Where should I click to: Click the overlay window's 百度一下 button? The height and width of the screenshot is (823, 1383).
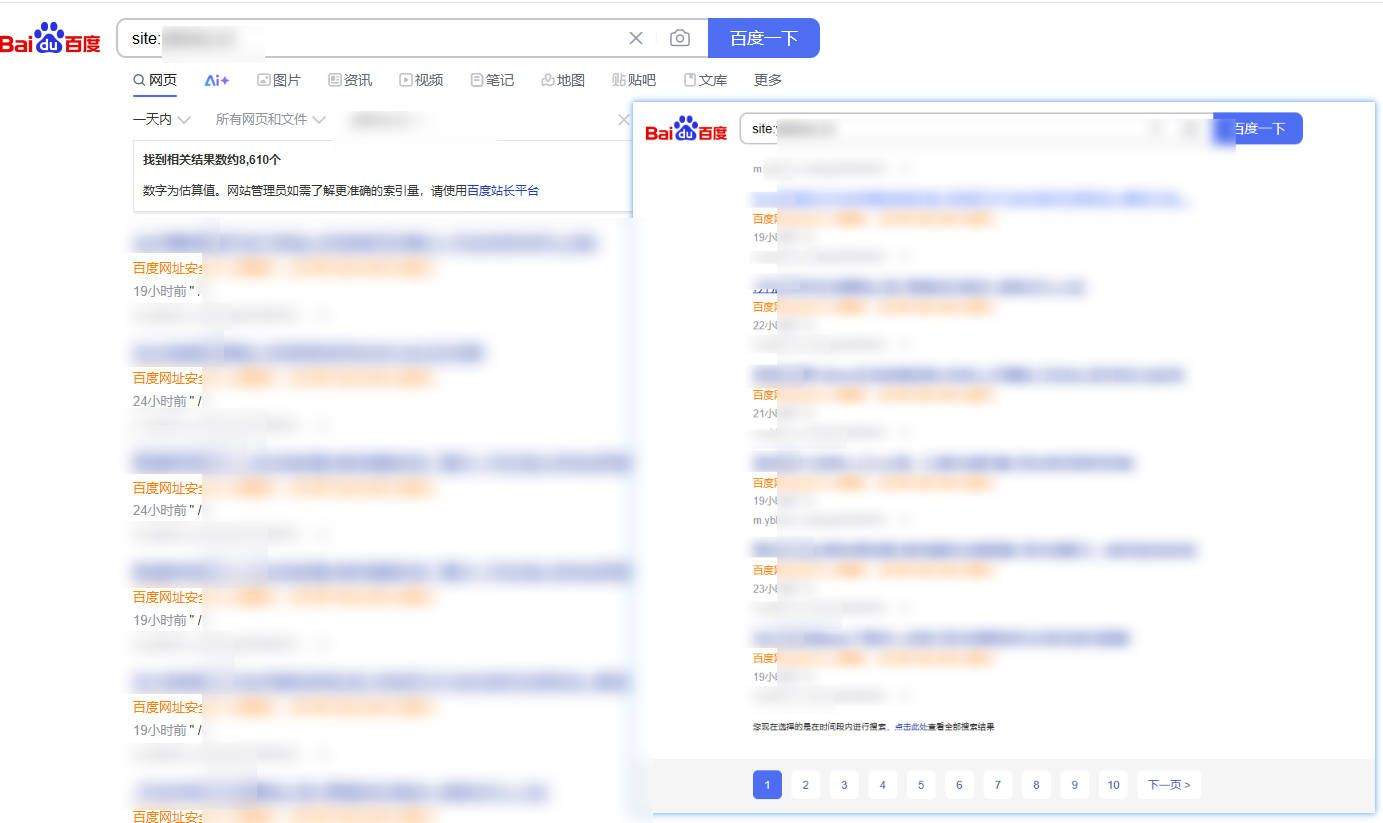[1258, 128]
